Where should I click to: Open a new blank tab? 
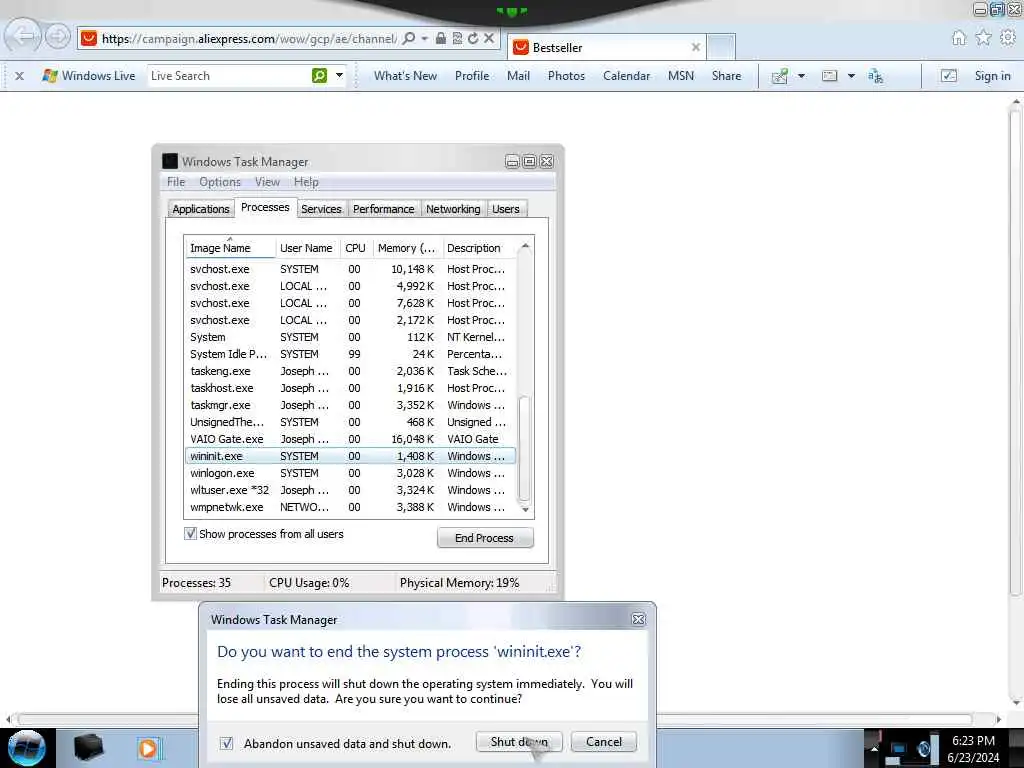(x=721, y=47)
